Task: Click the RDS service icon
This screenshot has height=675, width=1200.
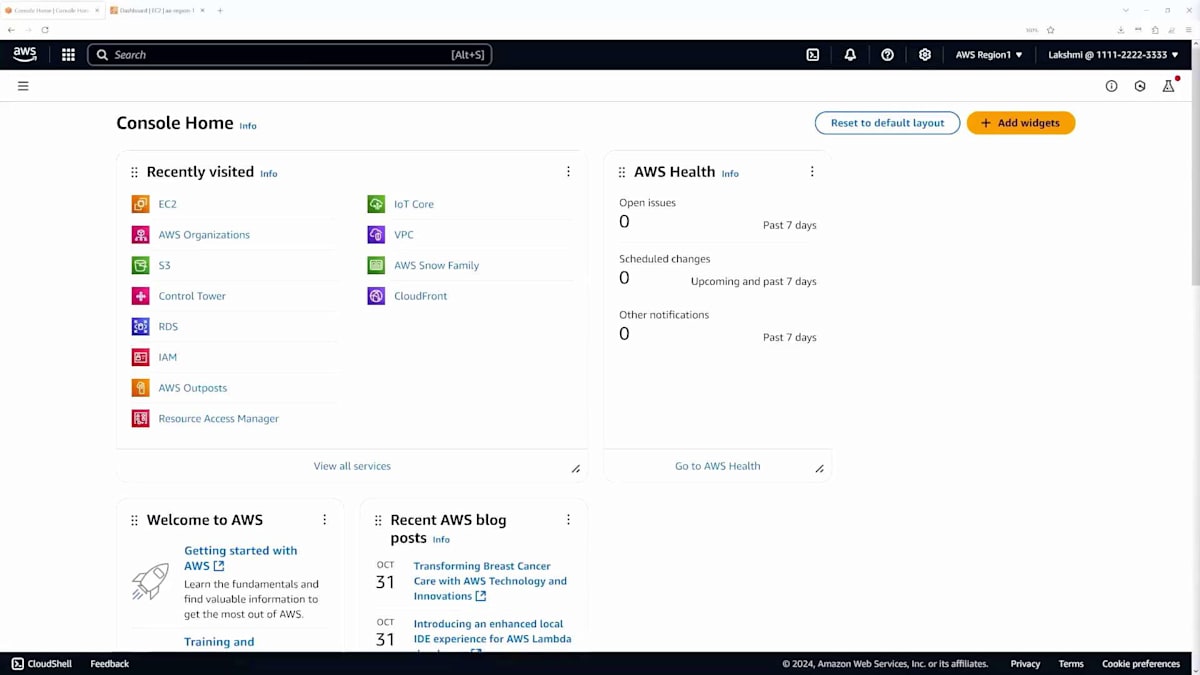Action: click(140, 327)
